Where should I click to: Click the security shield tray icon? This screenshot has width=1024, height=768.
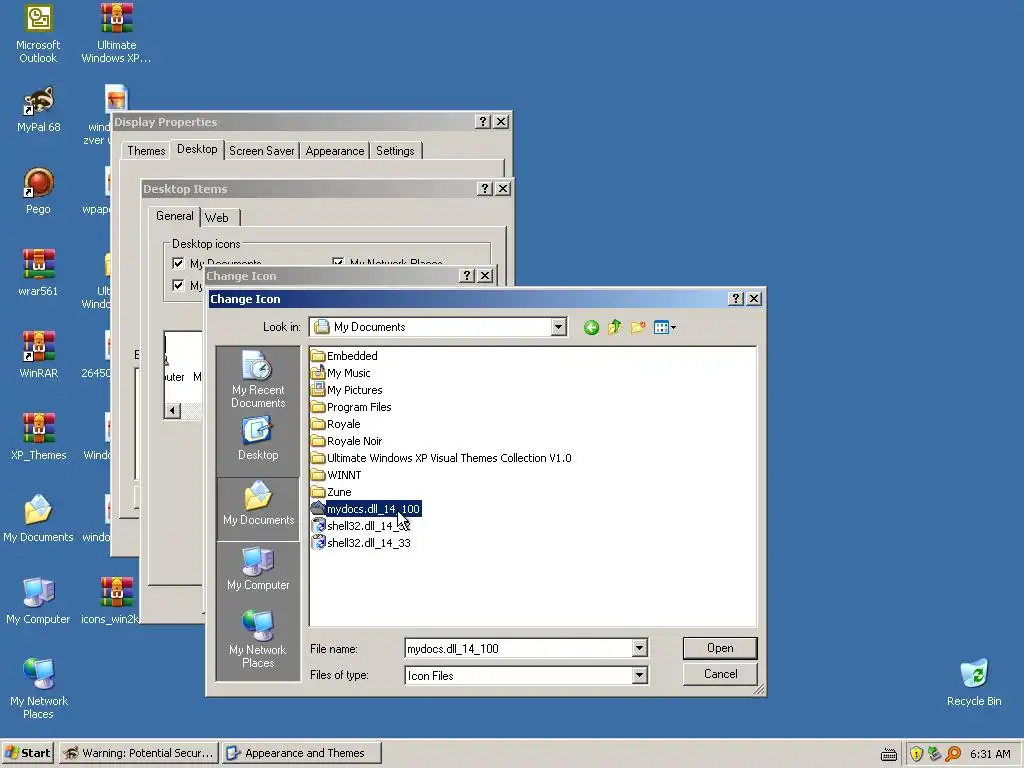(x=916, y=754)
